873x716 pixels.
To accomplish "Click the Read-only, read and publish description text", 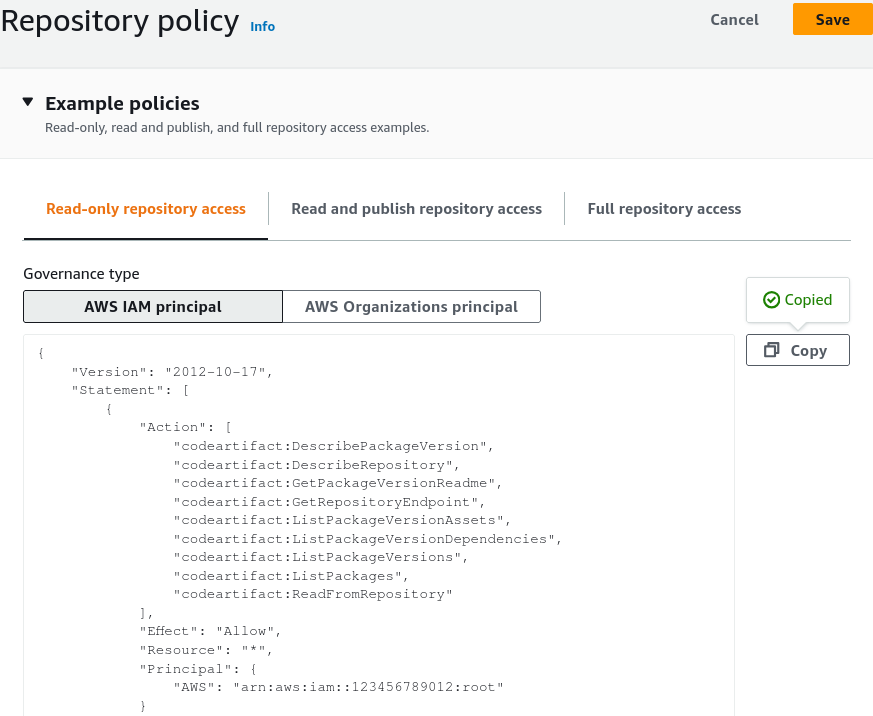I will pos(237,127).
